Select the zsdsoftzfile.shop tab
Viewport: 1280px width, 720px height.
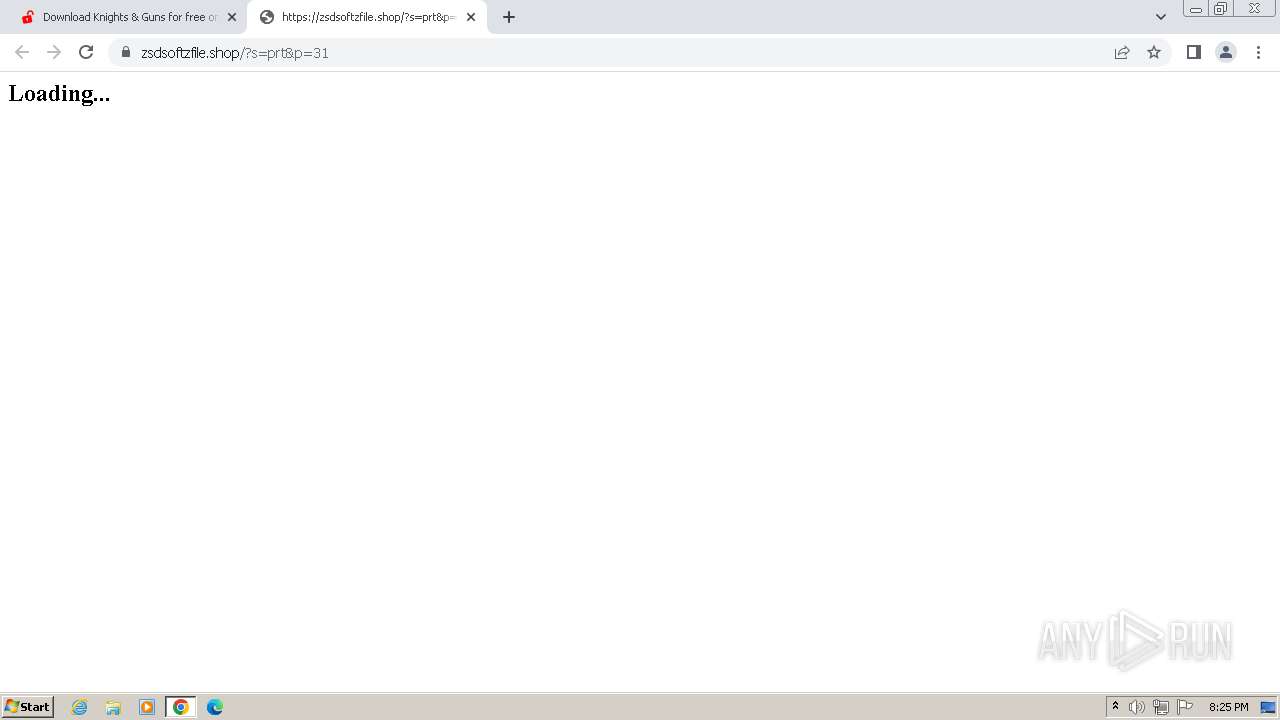[x=367, y=17]
